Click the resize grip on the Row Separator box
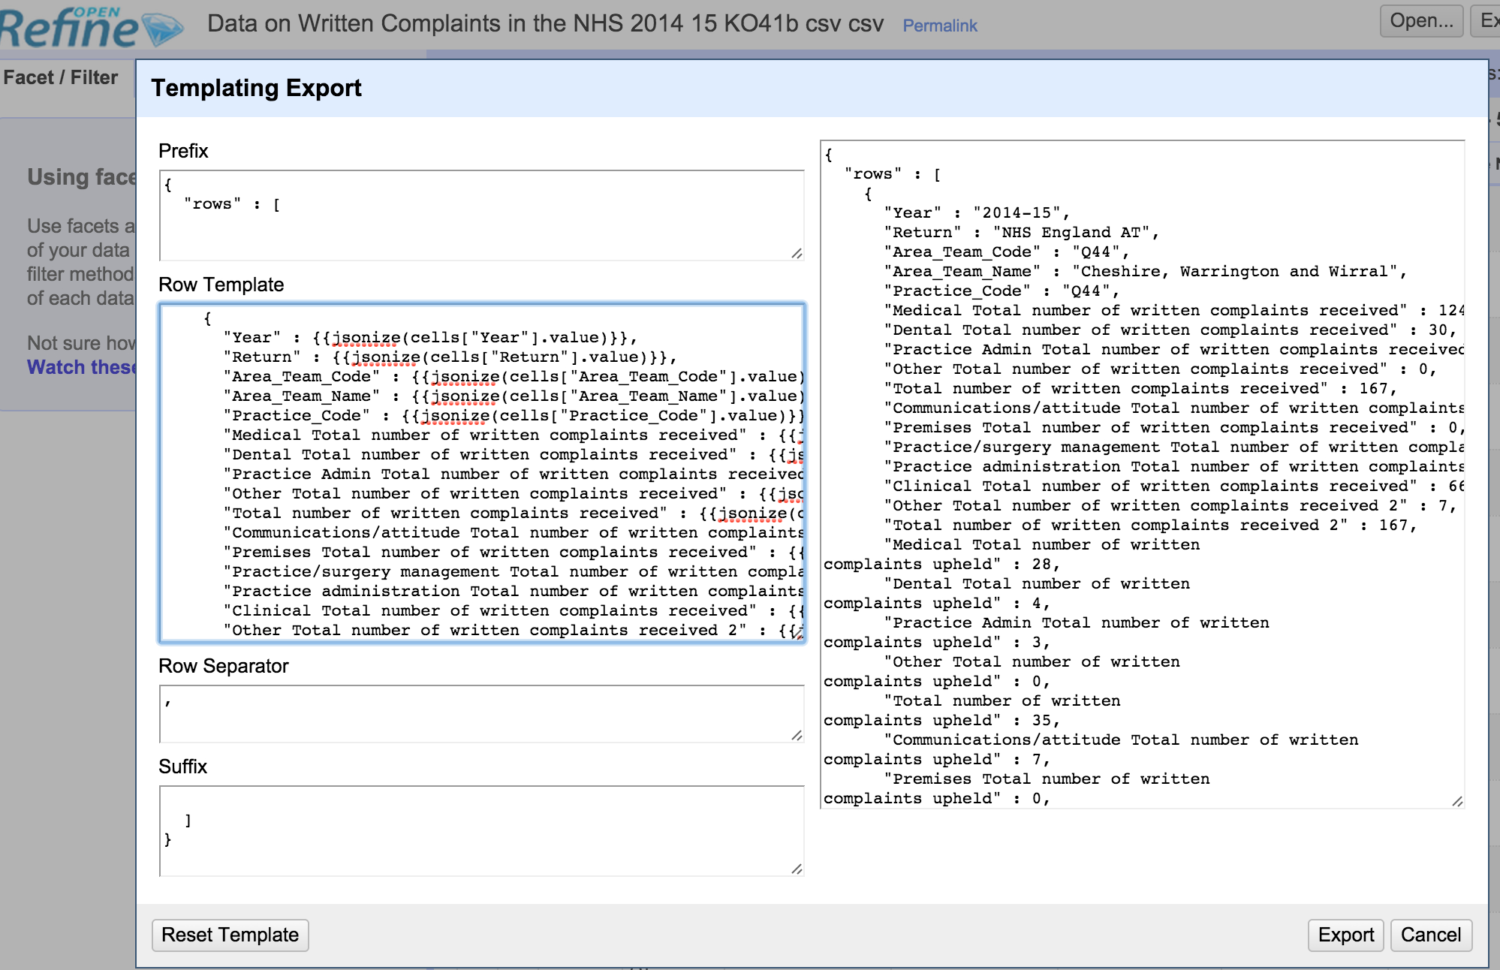 [797, 736]
